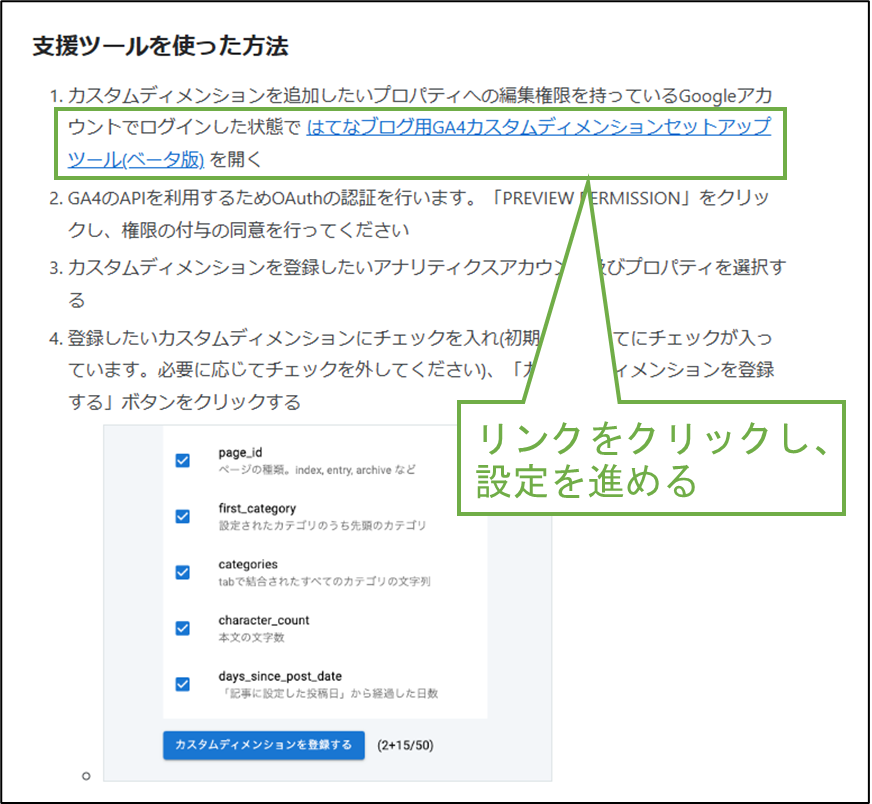
Task: Select the first_category label text
Action: pos(257,508)
